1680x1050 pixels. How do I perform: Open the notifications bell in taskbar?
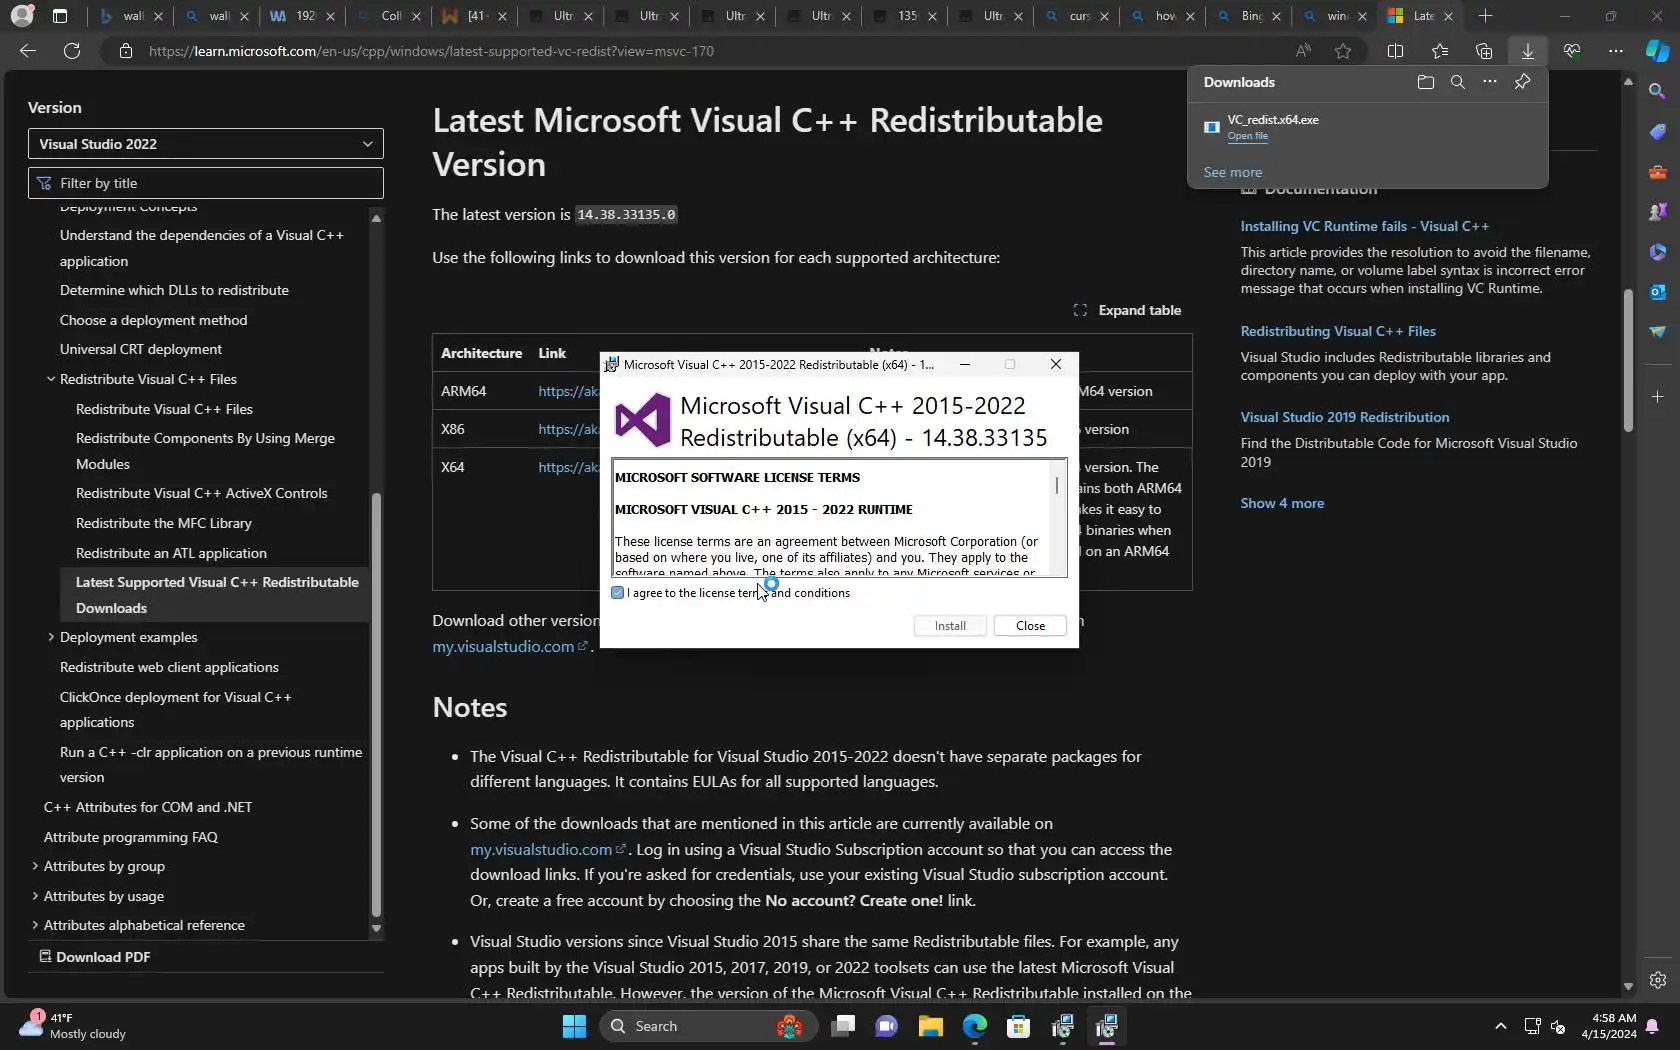coord(1652,1026)
